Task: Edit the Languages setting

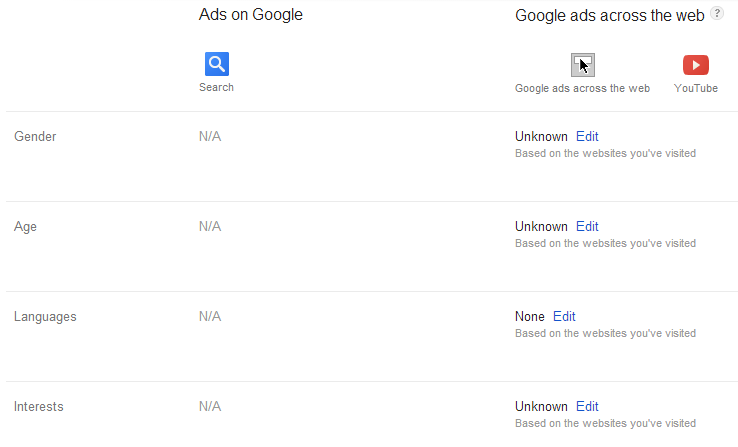Action: 564,317
